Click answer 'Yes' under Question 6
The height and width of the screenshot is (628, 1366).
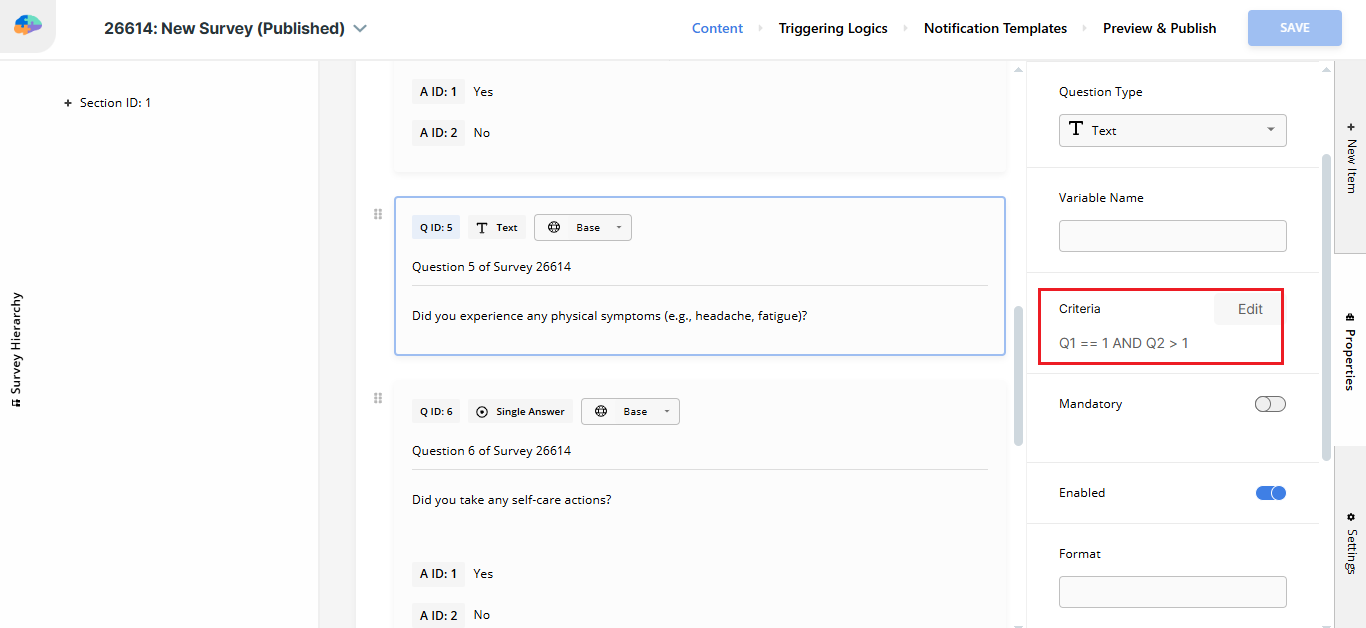[483, 574]
